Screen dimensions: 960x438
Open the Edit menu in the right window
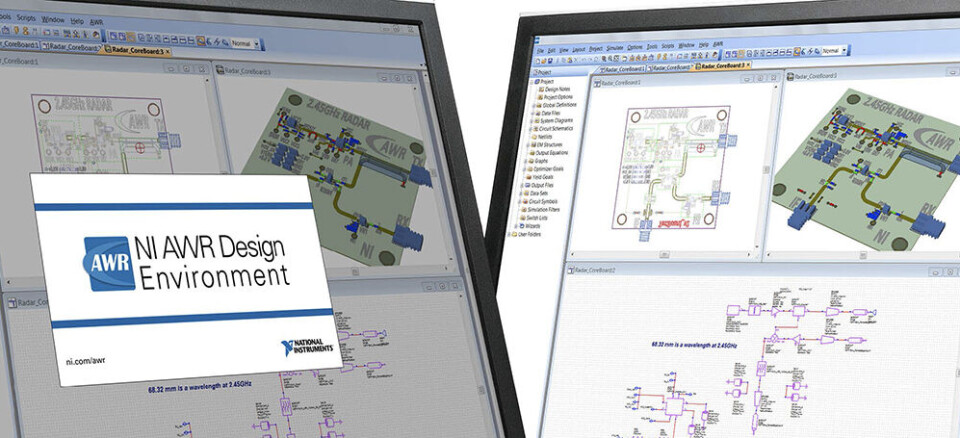[552, 51]
